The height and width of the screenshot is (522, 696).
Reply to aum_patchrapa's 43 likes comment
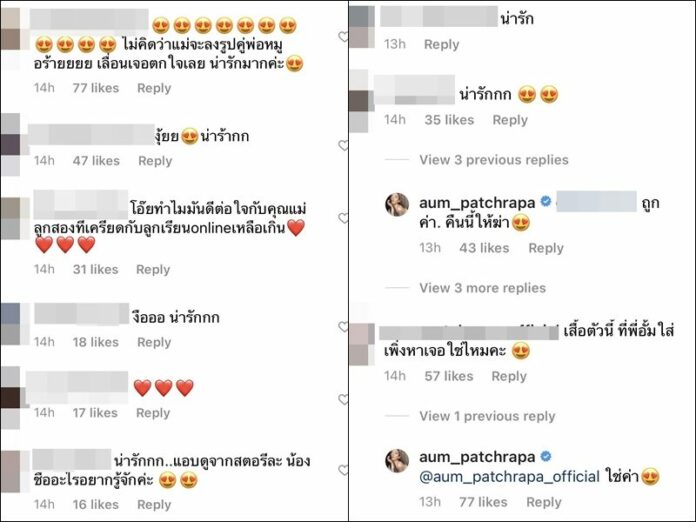click(x=546, y=248)
